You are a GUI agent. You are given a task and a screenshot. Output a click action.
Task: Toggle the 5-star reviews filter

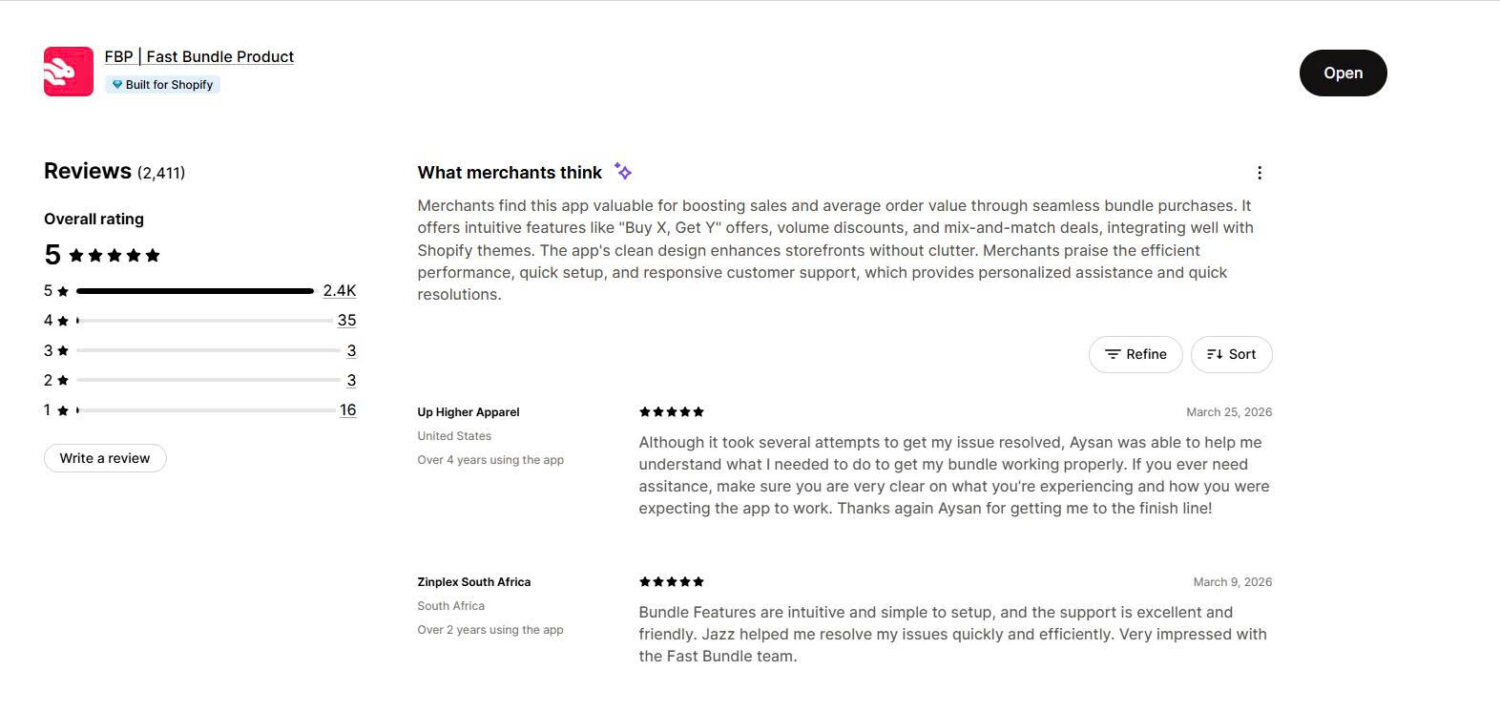(340, 290)
